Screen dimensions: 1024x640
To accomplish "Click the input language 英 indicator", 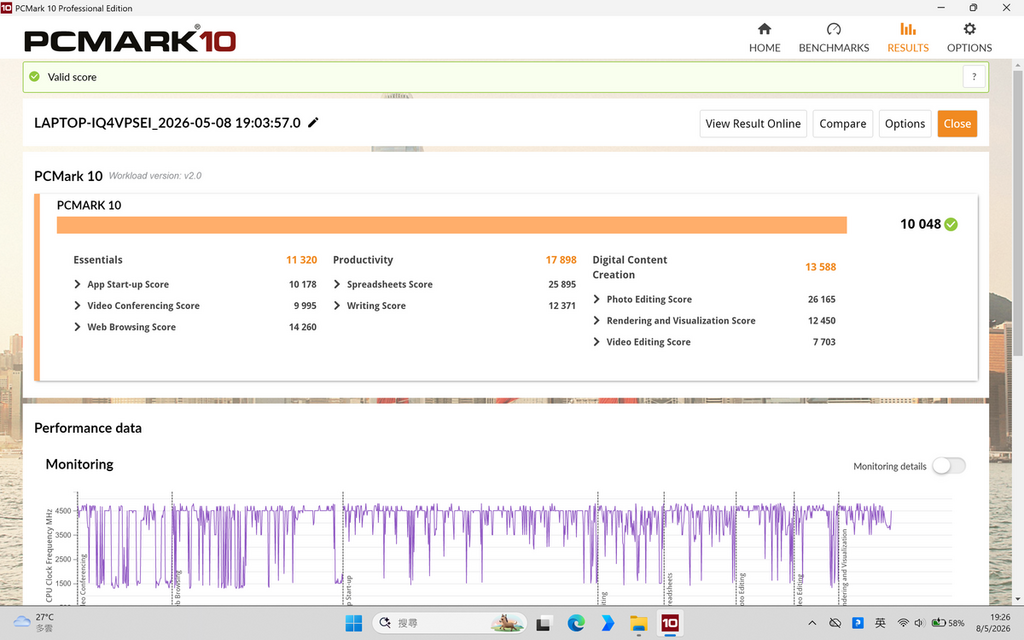I will coord(880,623).
